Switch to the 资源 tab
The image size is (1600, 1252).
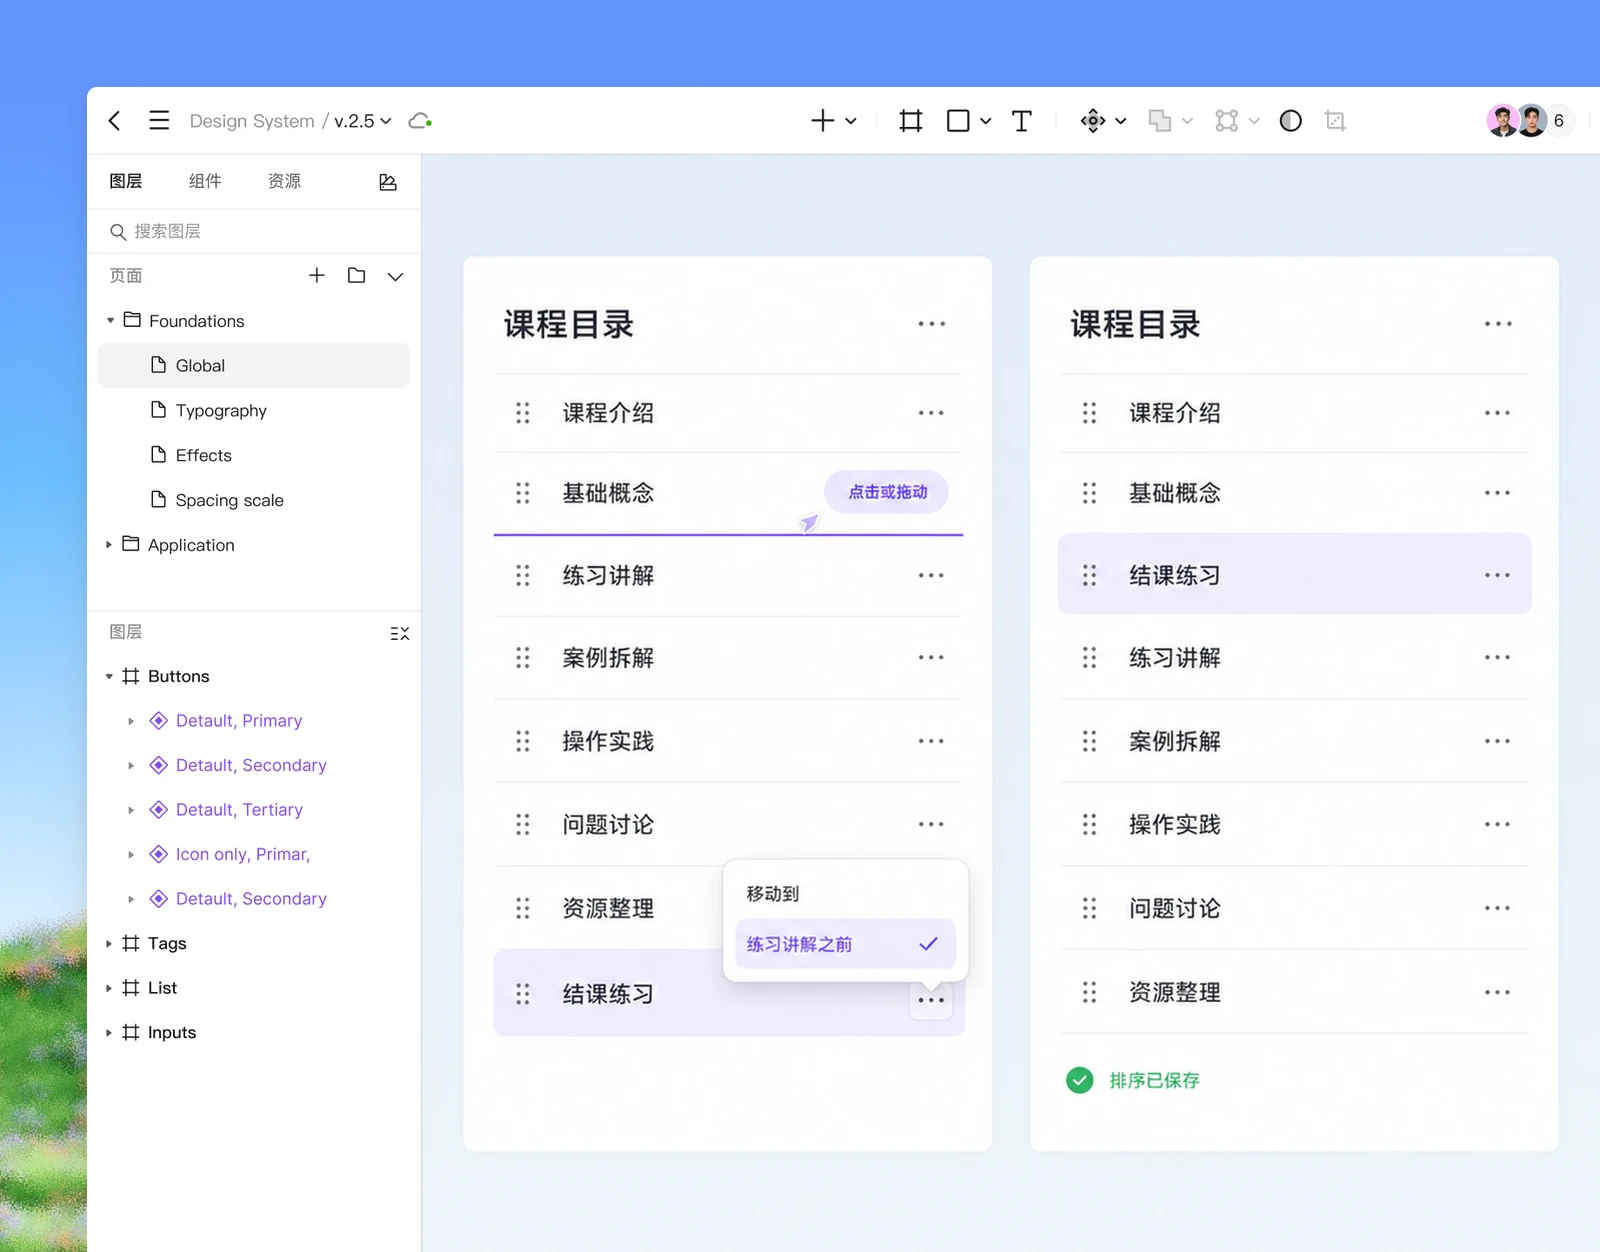pyautogui.click(x=285, y=181)
